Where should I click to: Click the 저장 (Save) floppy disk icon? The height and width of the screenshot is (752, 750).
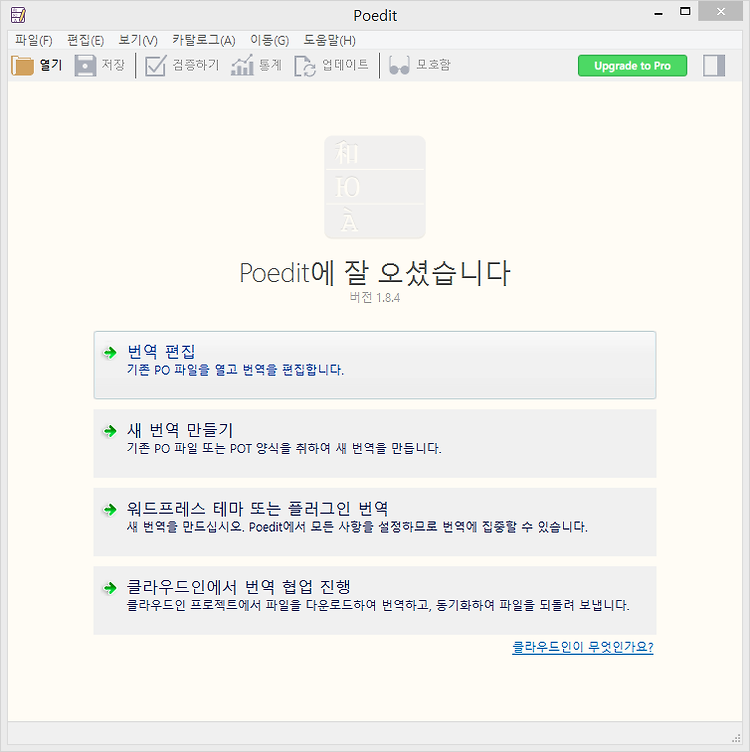click(x=85, y=65)
